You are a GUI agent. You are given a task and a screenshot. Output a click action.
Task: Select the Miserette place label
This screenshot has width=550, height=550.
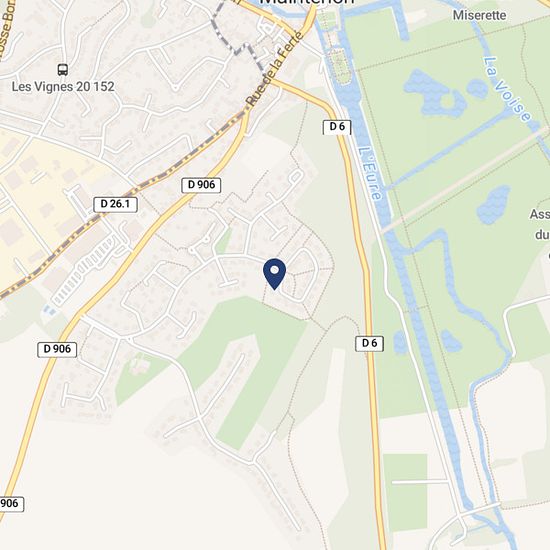(479, 15)
